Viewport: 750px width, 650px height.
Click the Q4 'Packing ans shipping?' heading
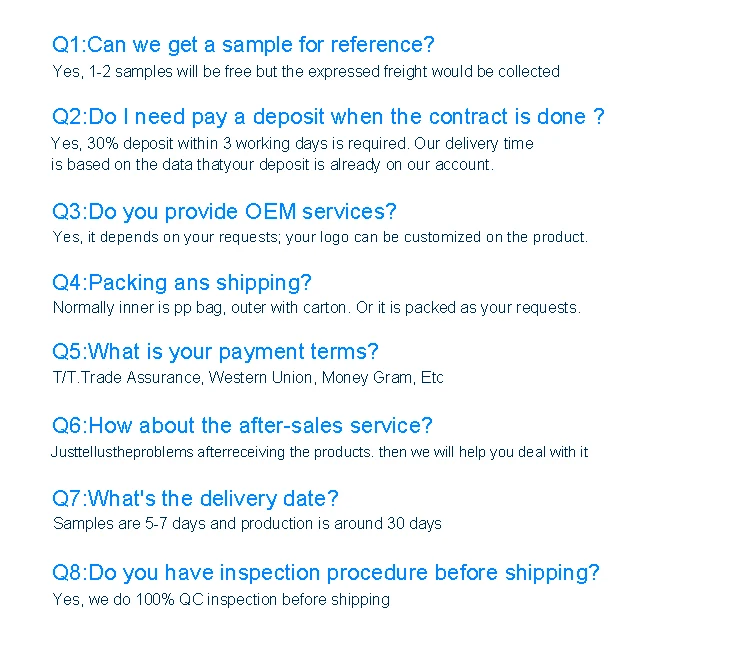point(182,283)
